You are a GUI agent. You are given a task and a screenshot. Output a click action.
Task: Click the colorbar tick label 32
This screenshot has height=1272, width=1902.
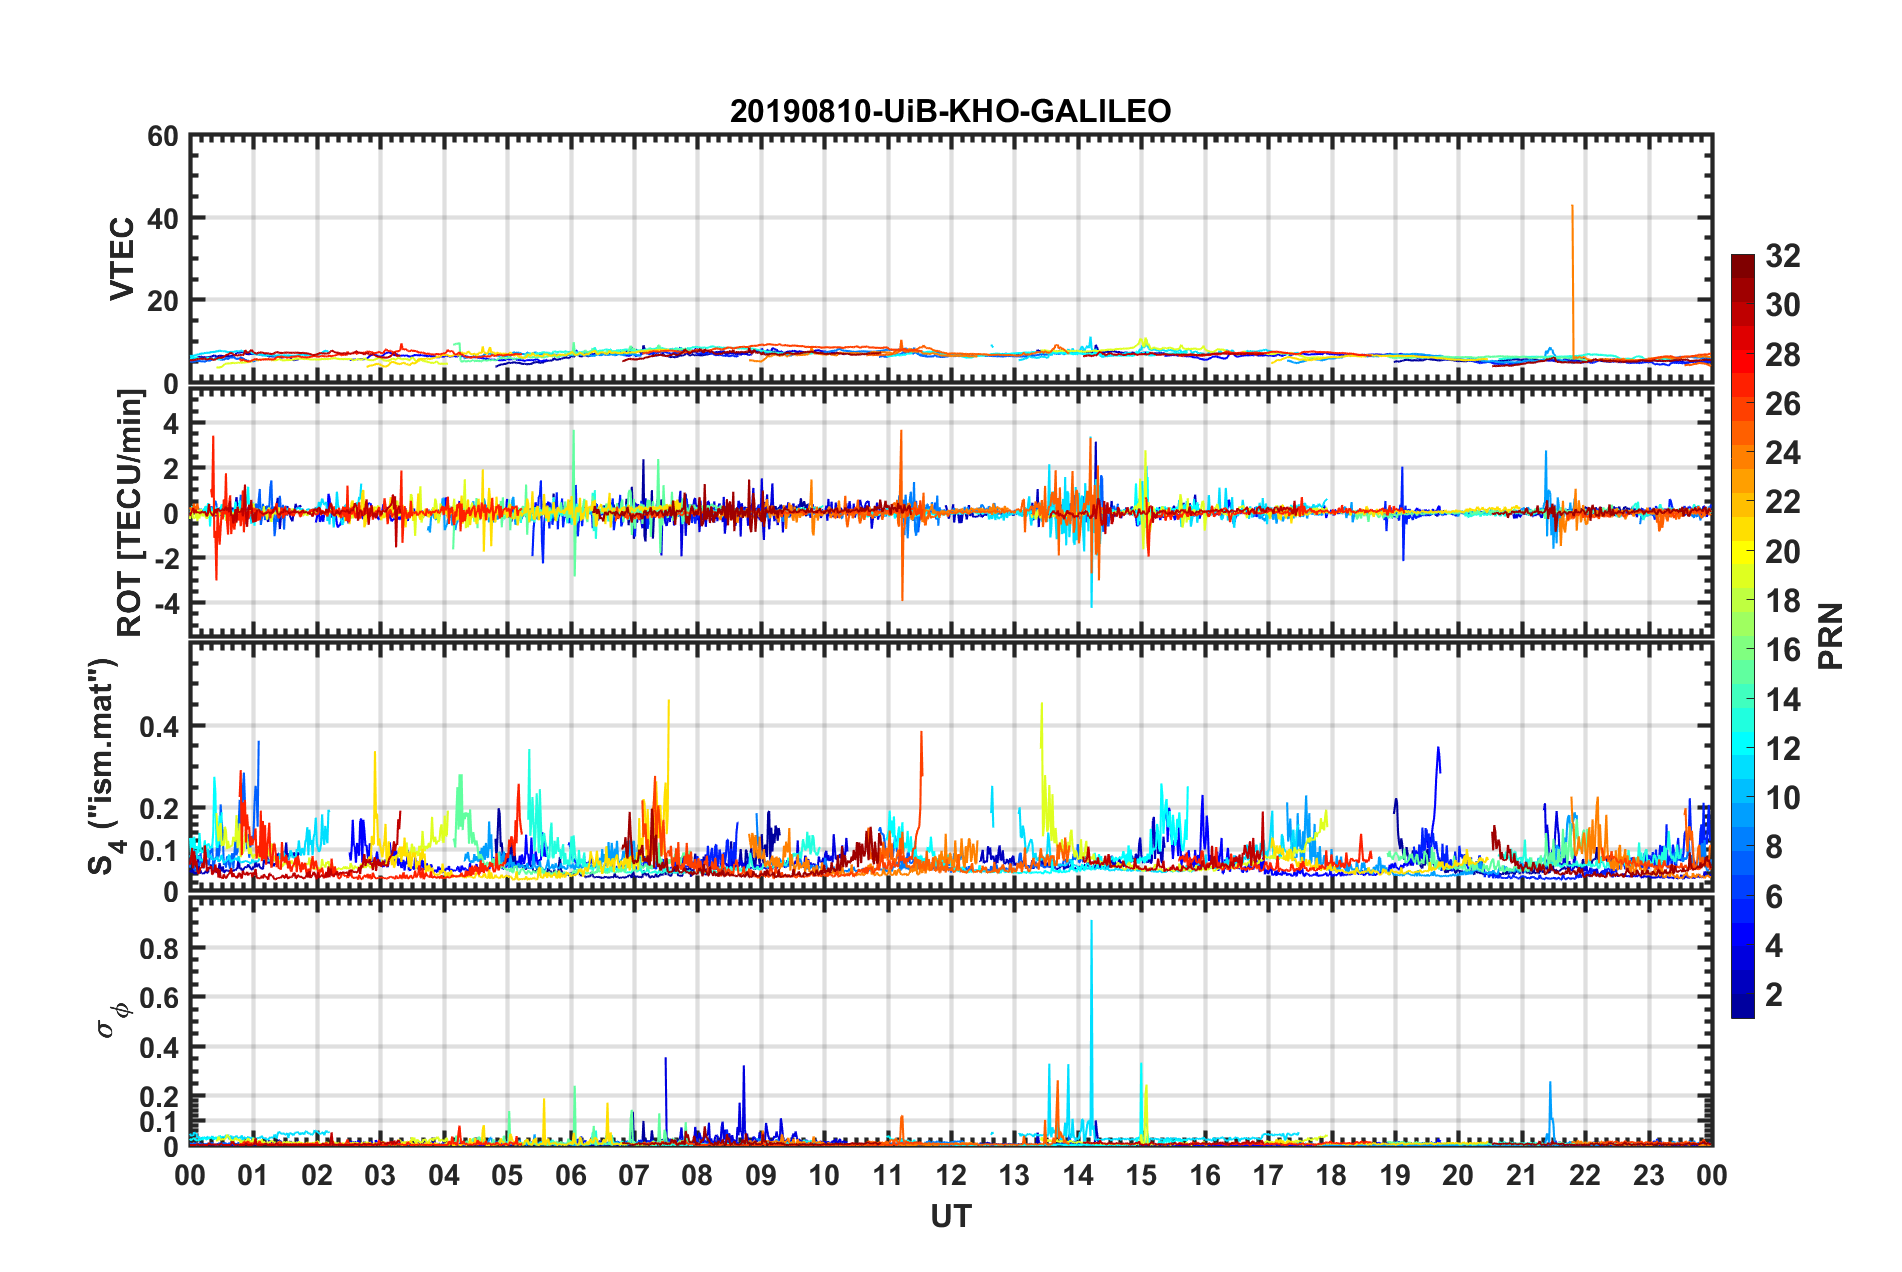[1782, 256]
